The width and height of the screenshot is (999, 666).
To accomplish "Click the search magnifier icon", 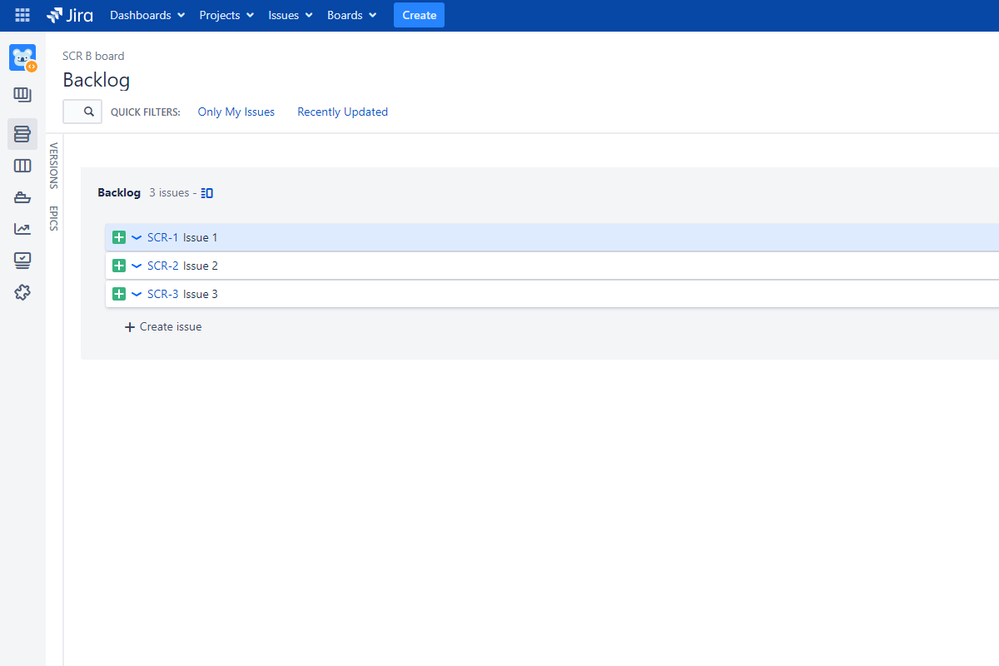I will (x=89, y=112).
